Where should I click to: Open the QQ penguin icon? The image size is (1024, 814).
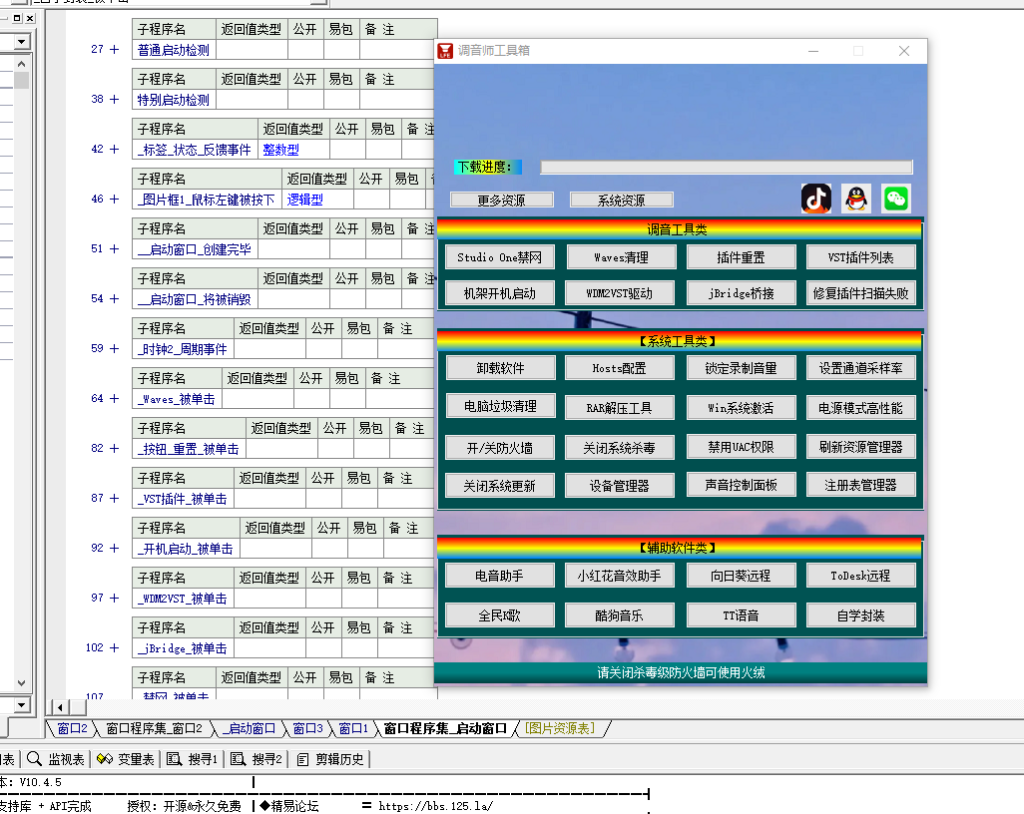855,198
